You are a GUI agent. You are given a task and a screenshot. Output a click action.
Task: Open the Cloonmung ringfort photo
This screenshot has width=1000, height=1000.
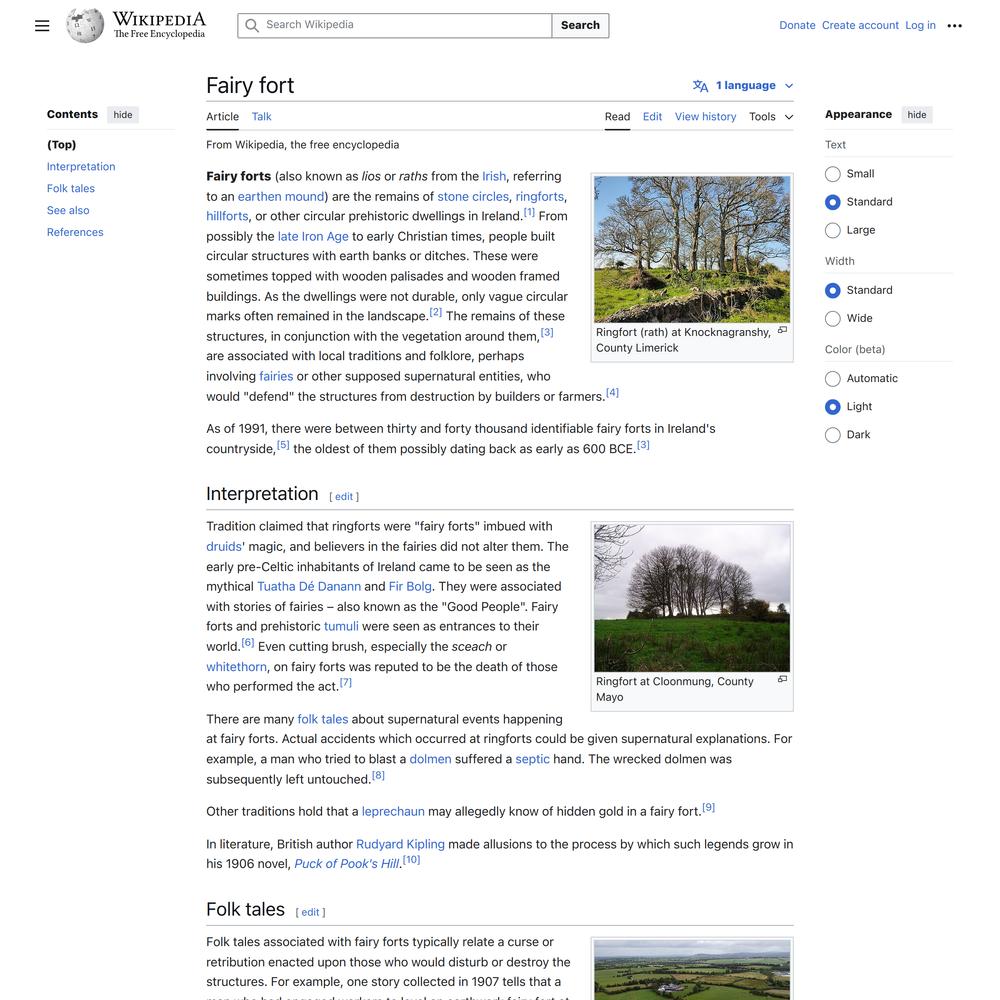coord(692,598)
